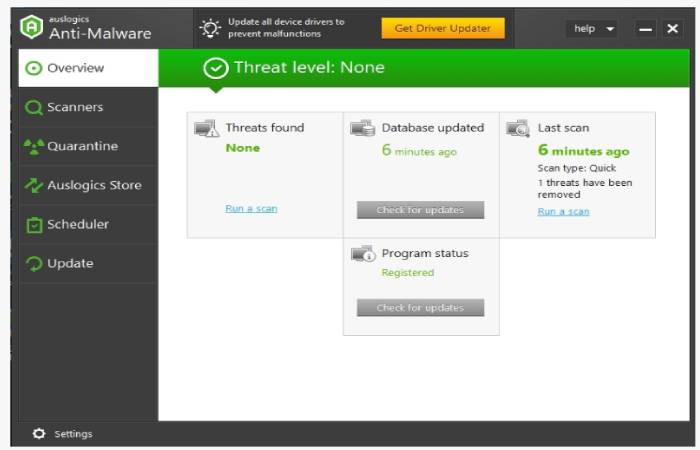The image size is (700, 450).
Task: Expand the help dropdown menu
Action: click(x=592, y=29)
